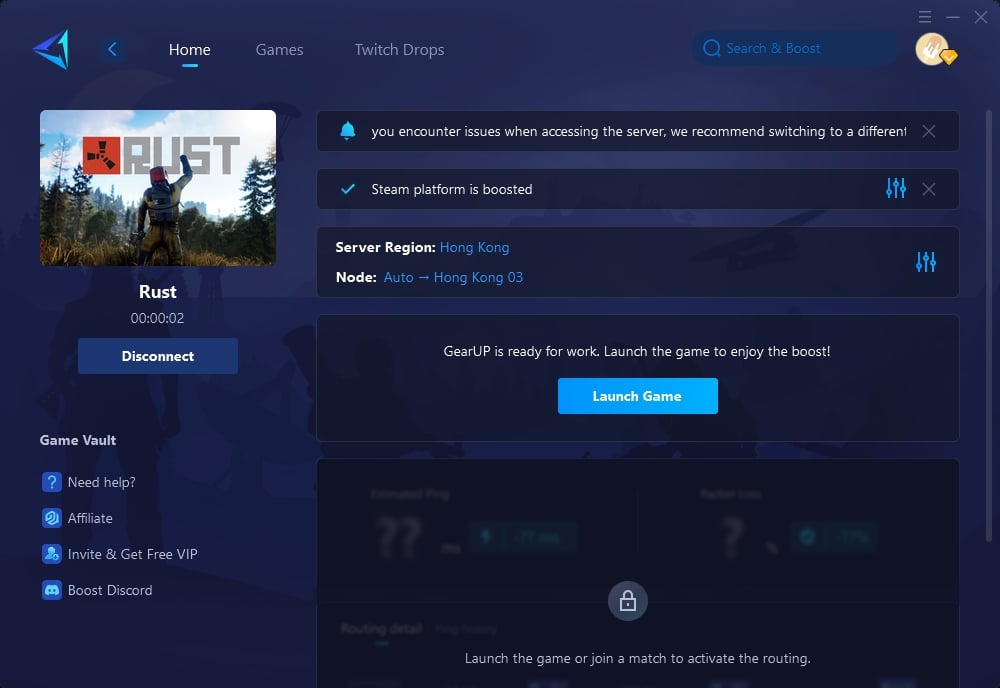Switch to the Home tab
This screenshot has width=1000, height=688.
pos(189,50)
